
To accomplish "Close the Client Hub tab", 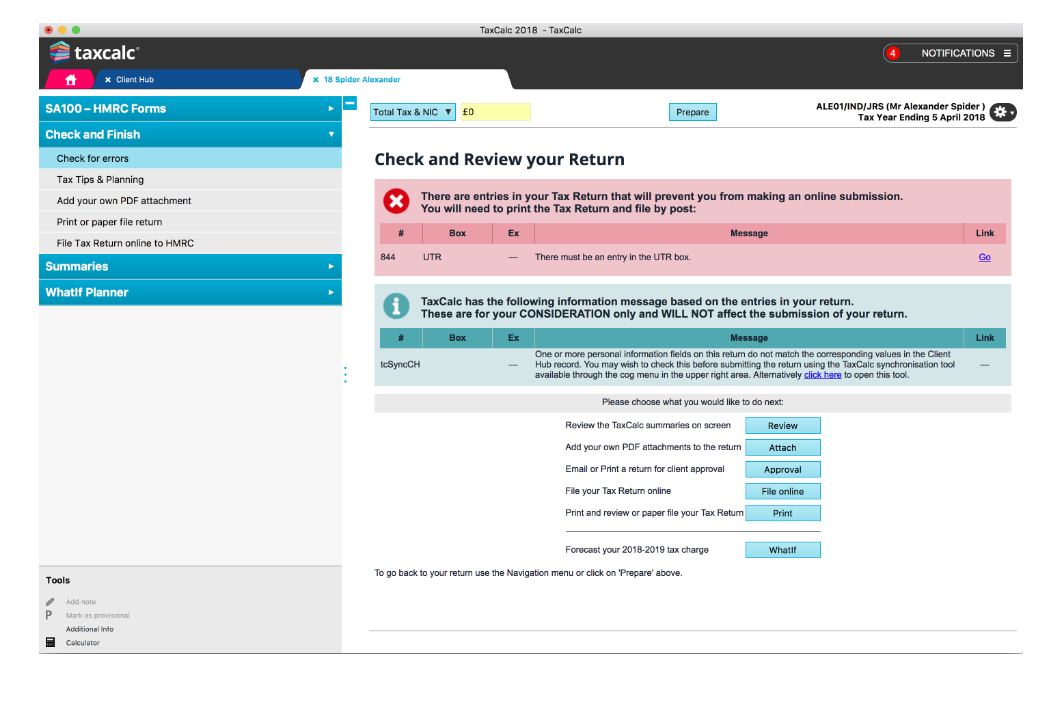I will (108, 80).
